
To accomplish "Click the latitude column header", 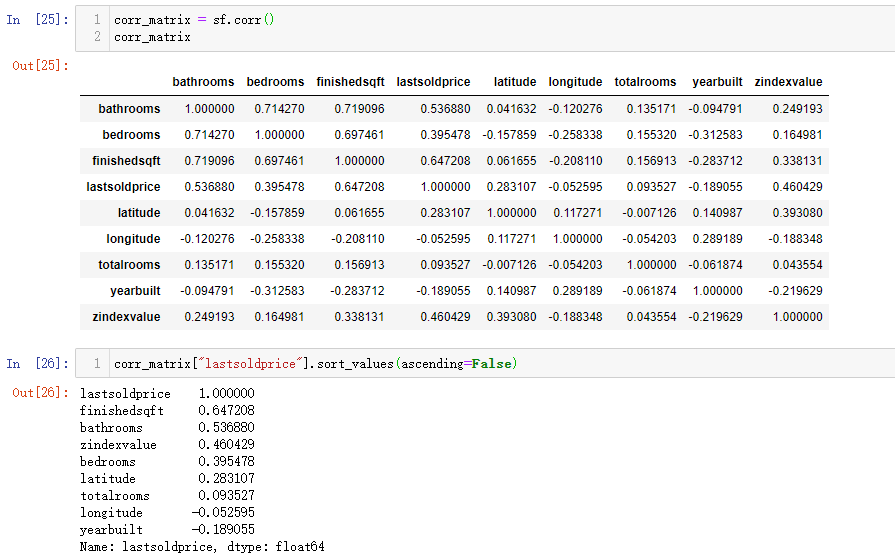I will pyautogui.click(x=515, y=82).
